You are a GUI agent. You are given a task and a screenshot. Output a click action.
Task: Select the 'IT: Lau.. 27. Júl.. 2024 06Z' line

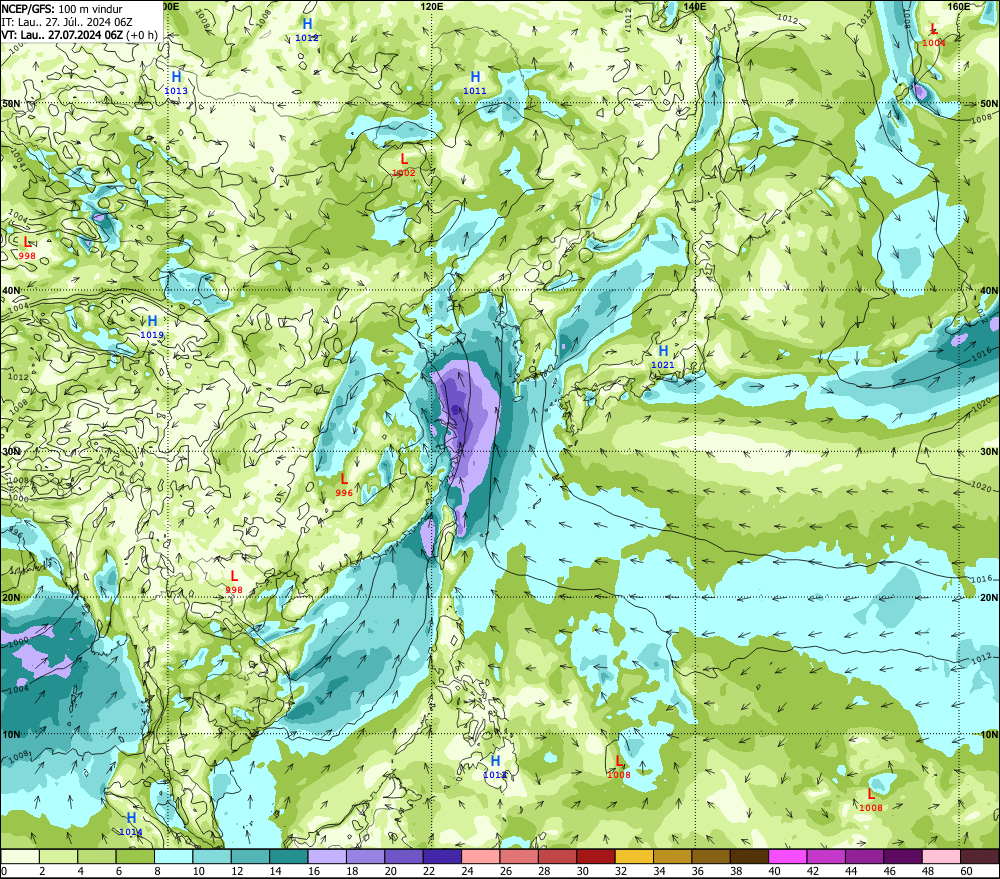tap(67, 22)
